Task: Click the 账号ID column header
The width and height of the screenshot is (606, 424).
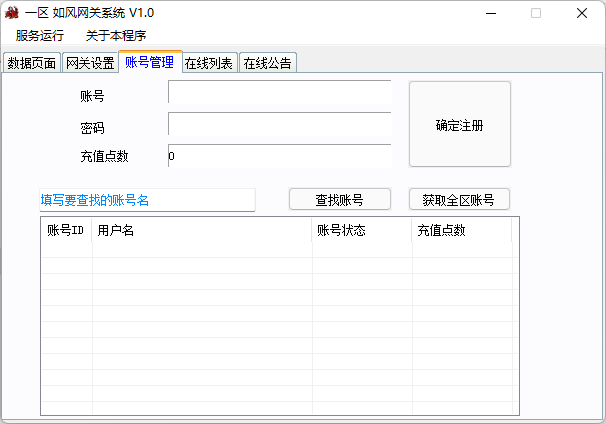Action: click(x=66, y=230)
